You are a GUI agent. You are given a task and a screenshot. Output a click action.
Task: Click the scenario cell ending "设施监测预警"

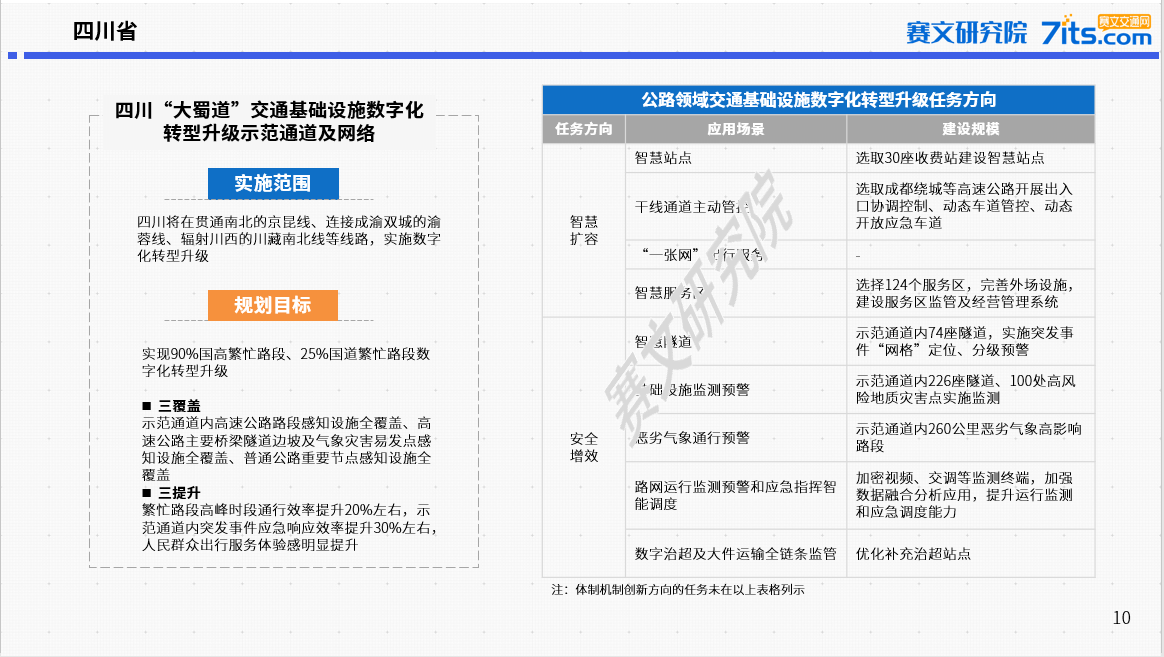coord(736,390)
